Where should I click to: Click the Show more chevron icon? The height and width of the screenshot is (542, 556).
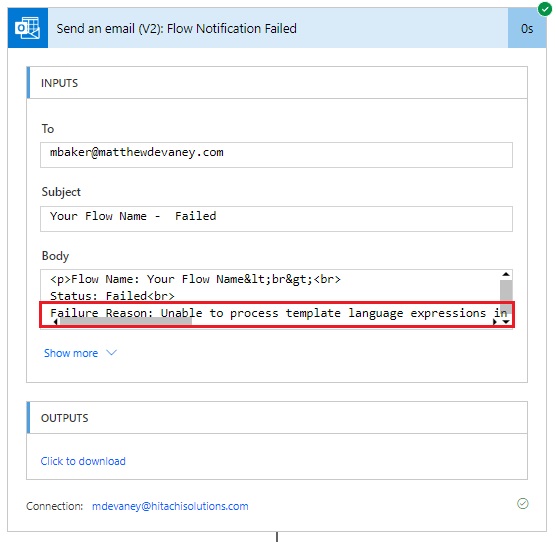[x=111, y=353]
